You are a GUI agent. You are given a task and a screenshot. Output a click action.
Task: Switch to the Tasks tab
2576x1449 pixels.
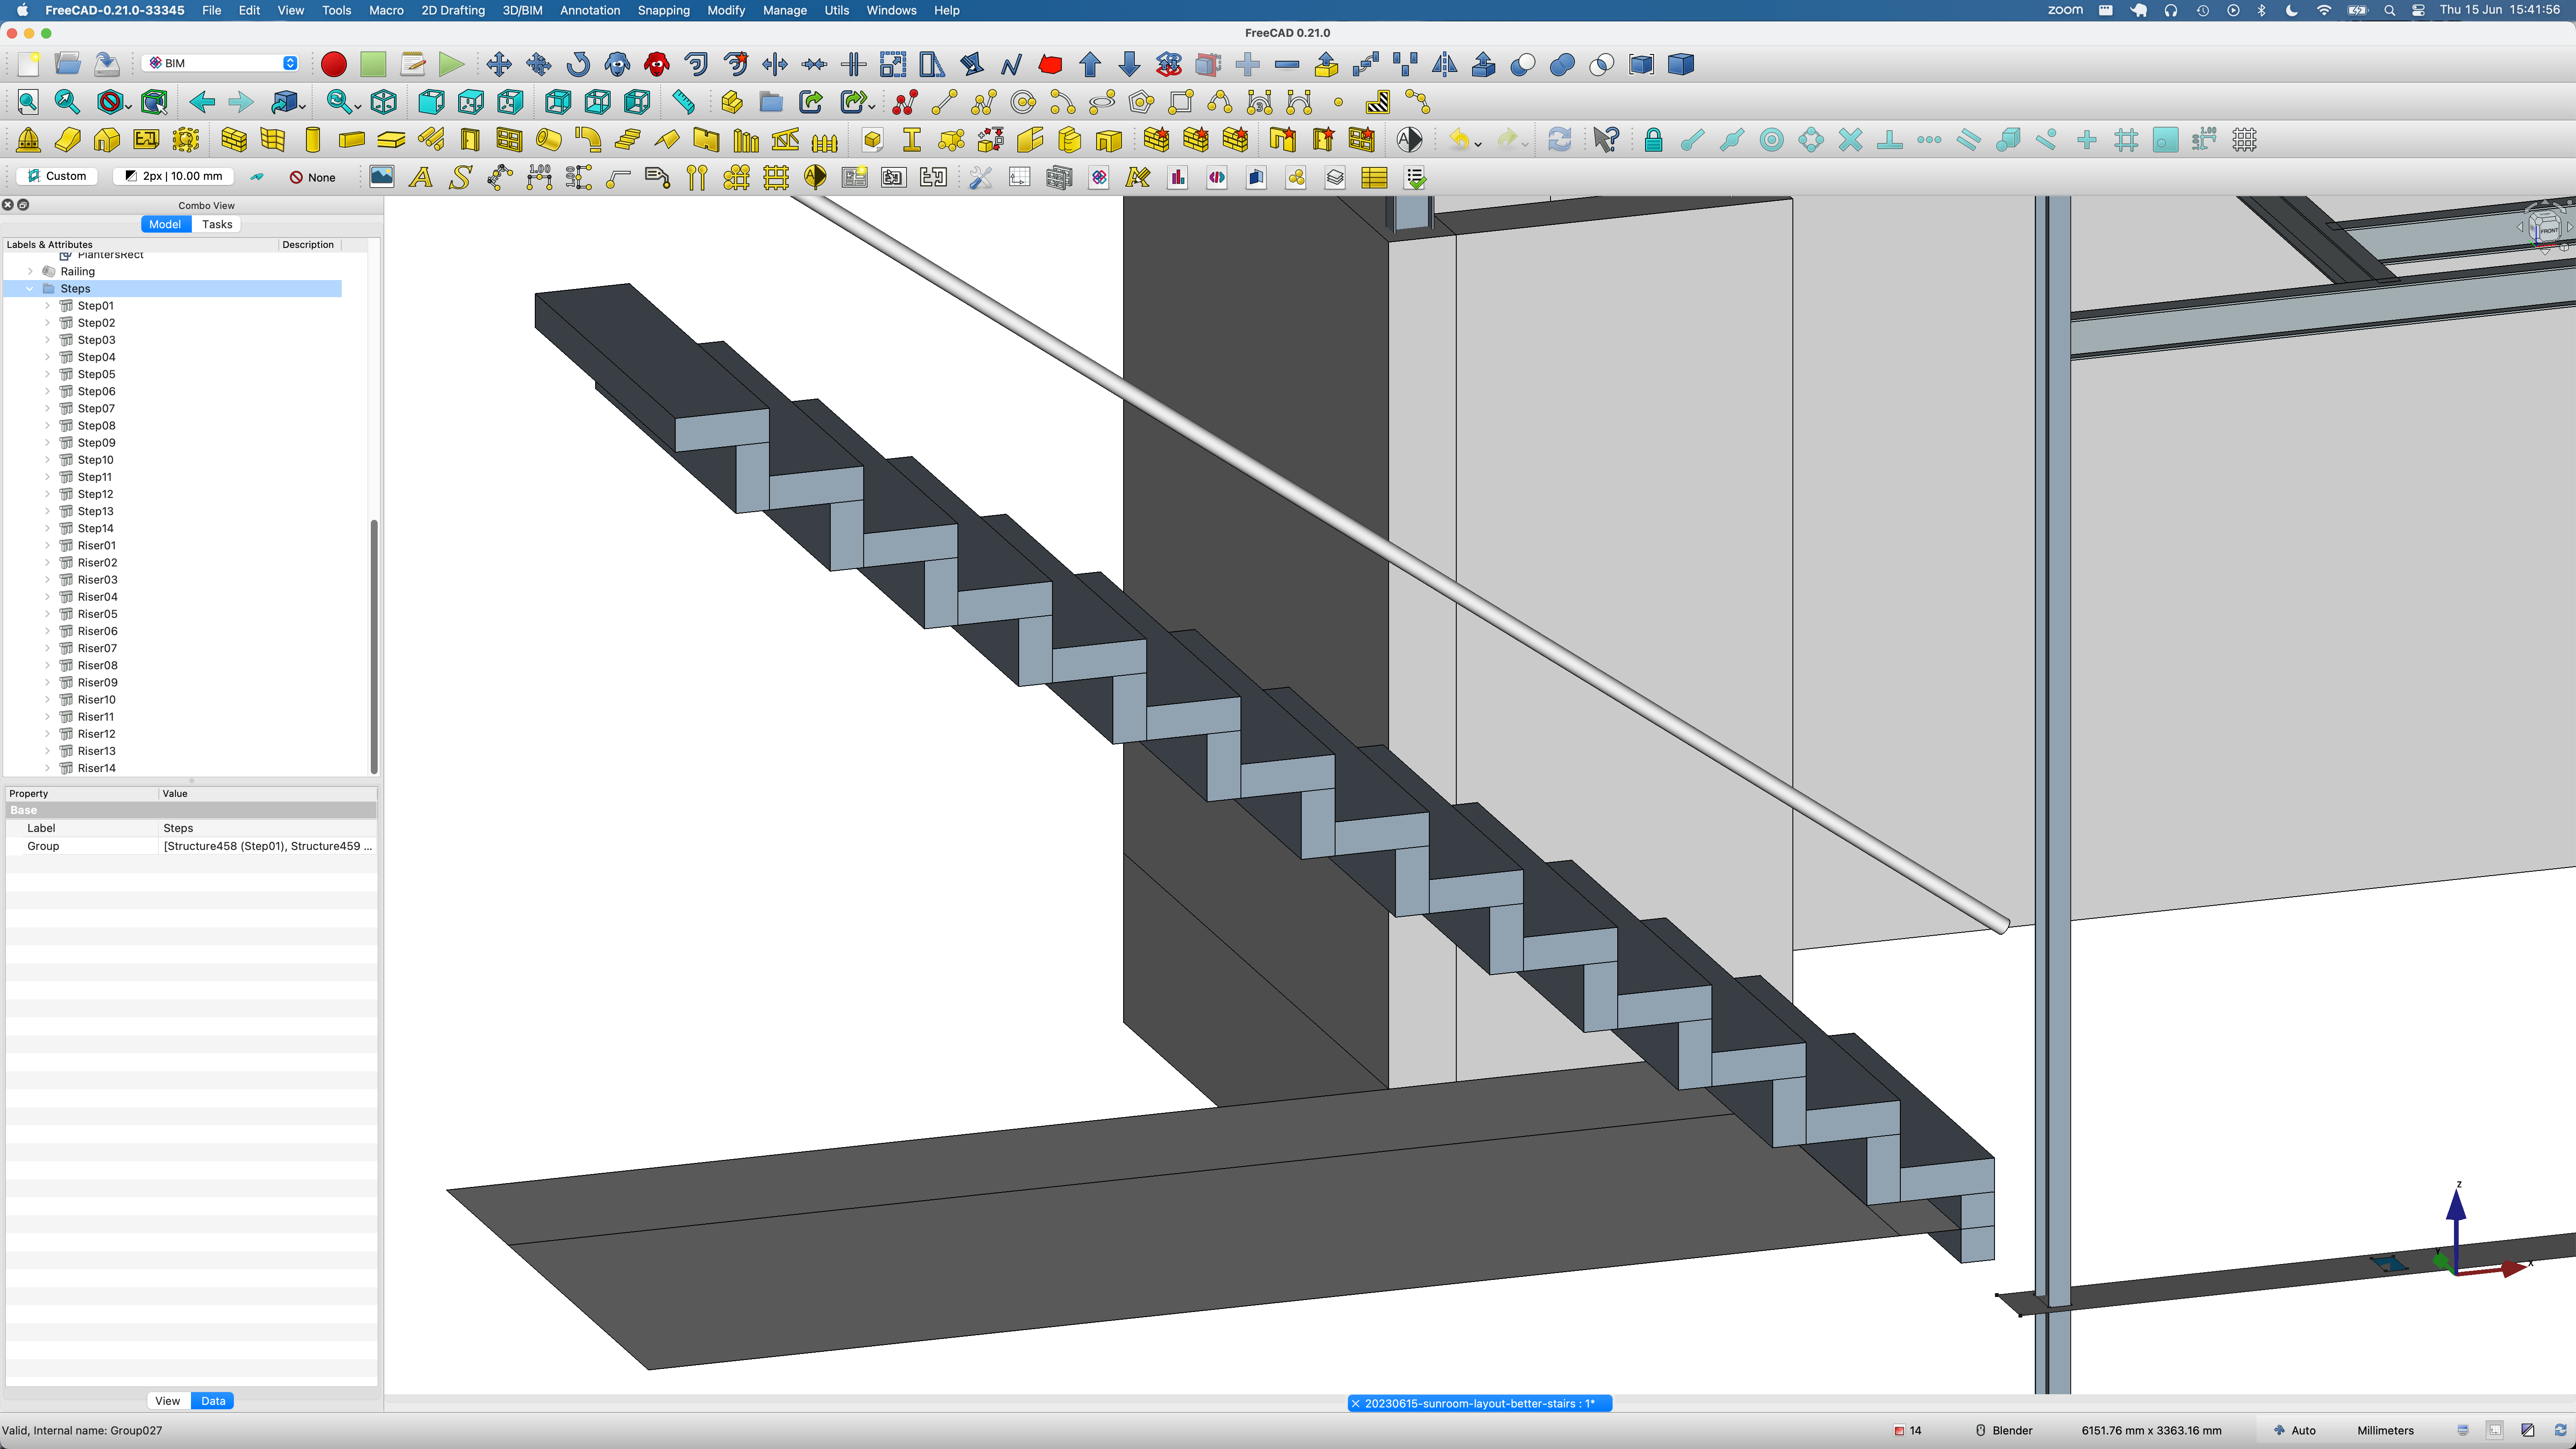coord(217,224)
